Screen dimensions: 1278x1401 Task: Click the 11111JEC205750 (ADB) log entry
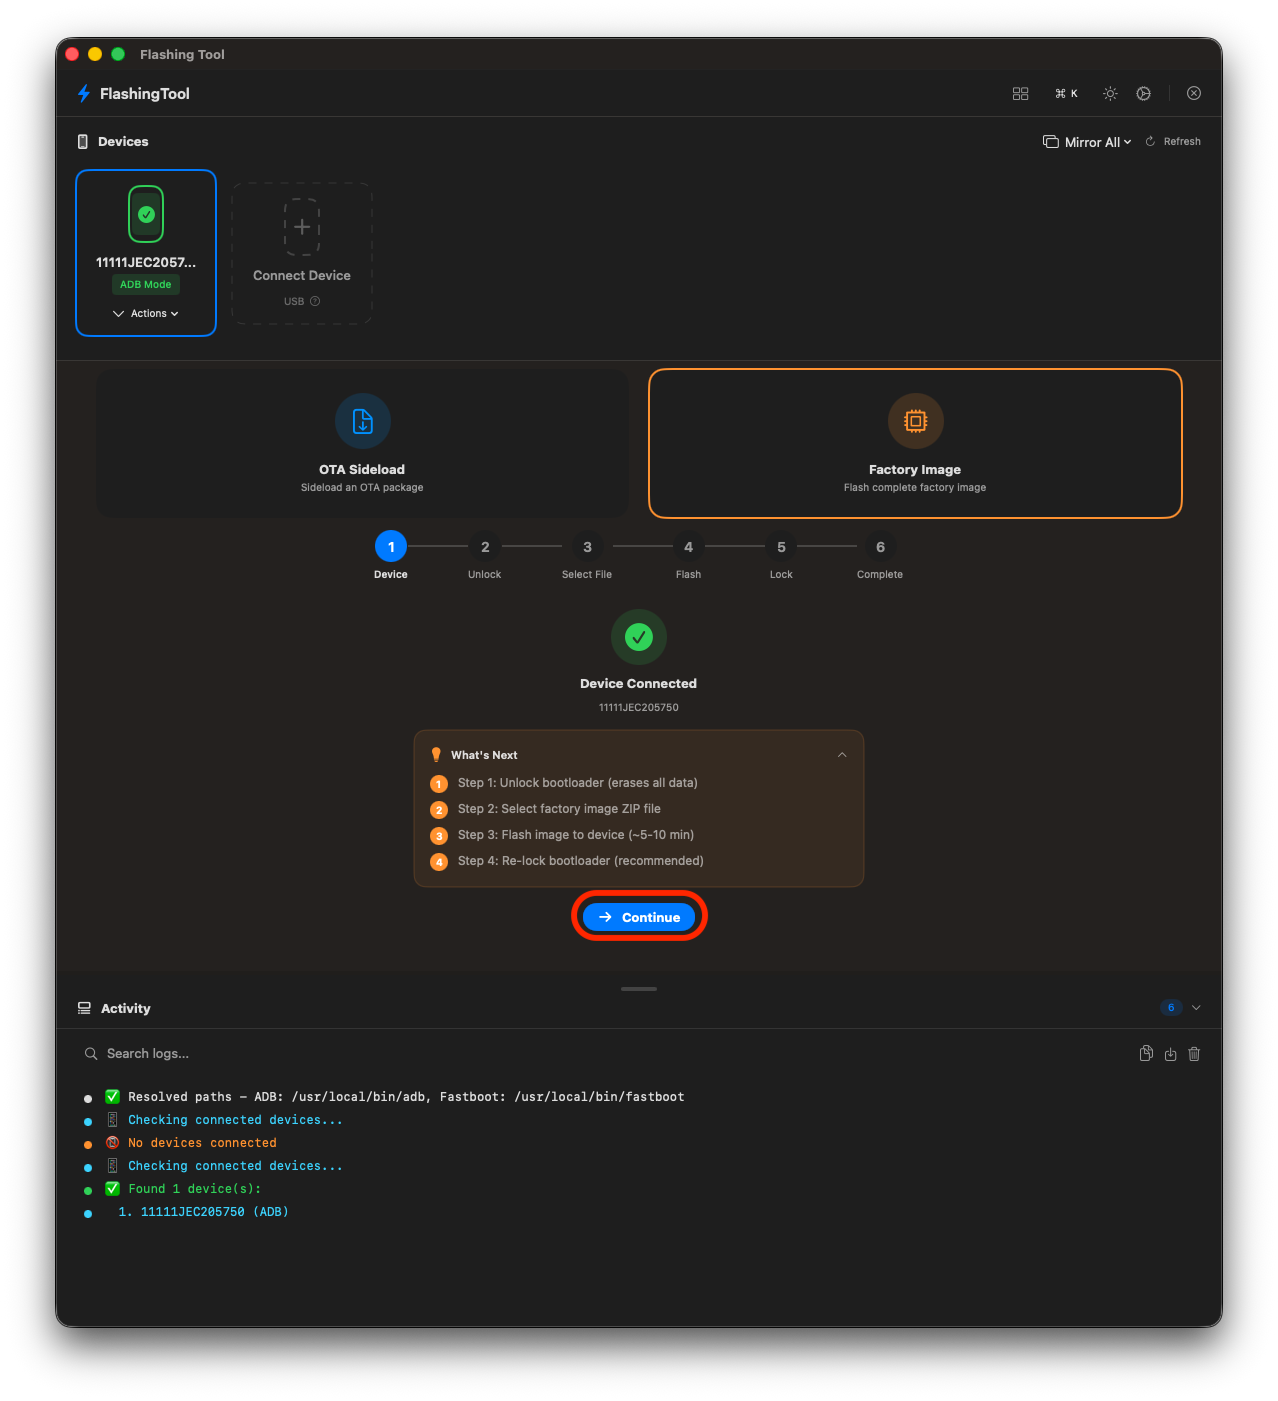pos(203,1212)
